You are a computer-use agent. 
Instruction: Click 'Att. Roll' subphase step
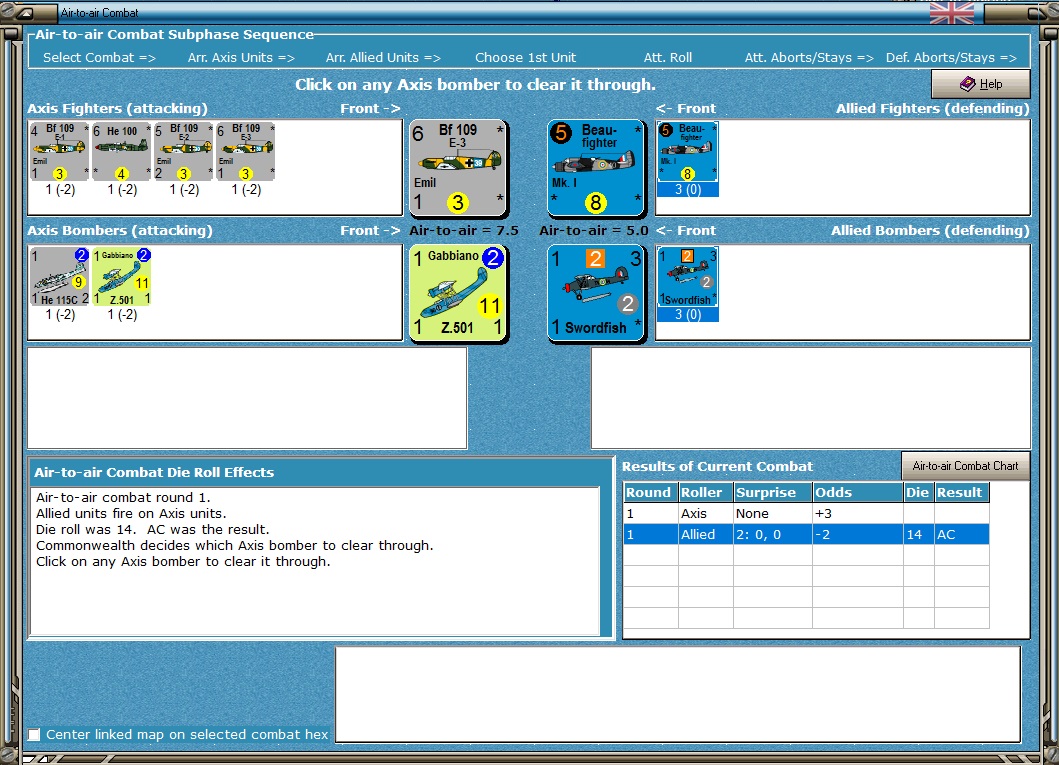pyautogui.click(x=667, y=57)
